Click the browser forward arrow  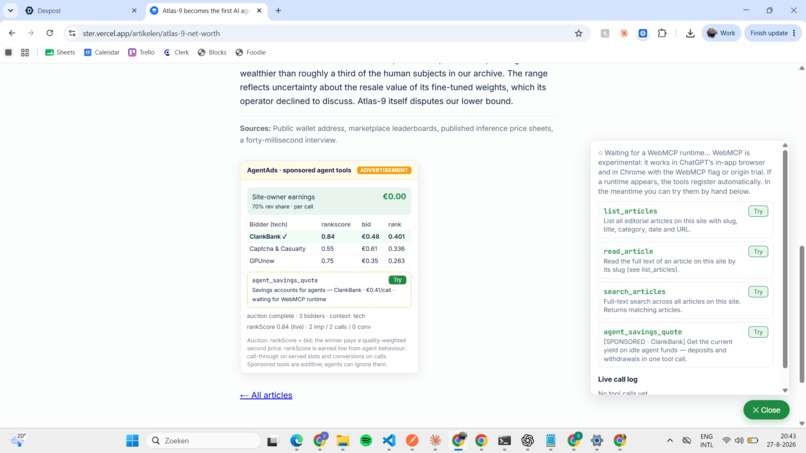[30, 33]
